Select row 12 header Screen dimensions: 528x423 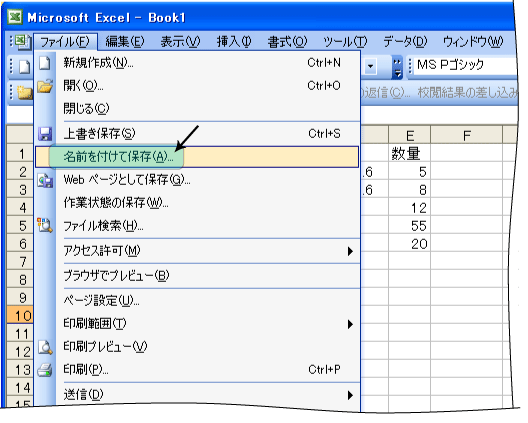20,352
